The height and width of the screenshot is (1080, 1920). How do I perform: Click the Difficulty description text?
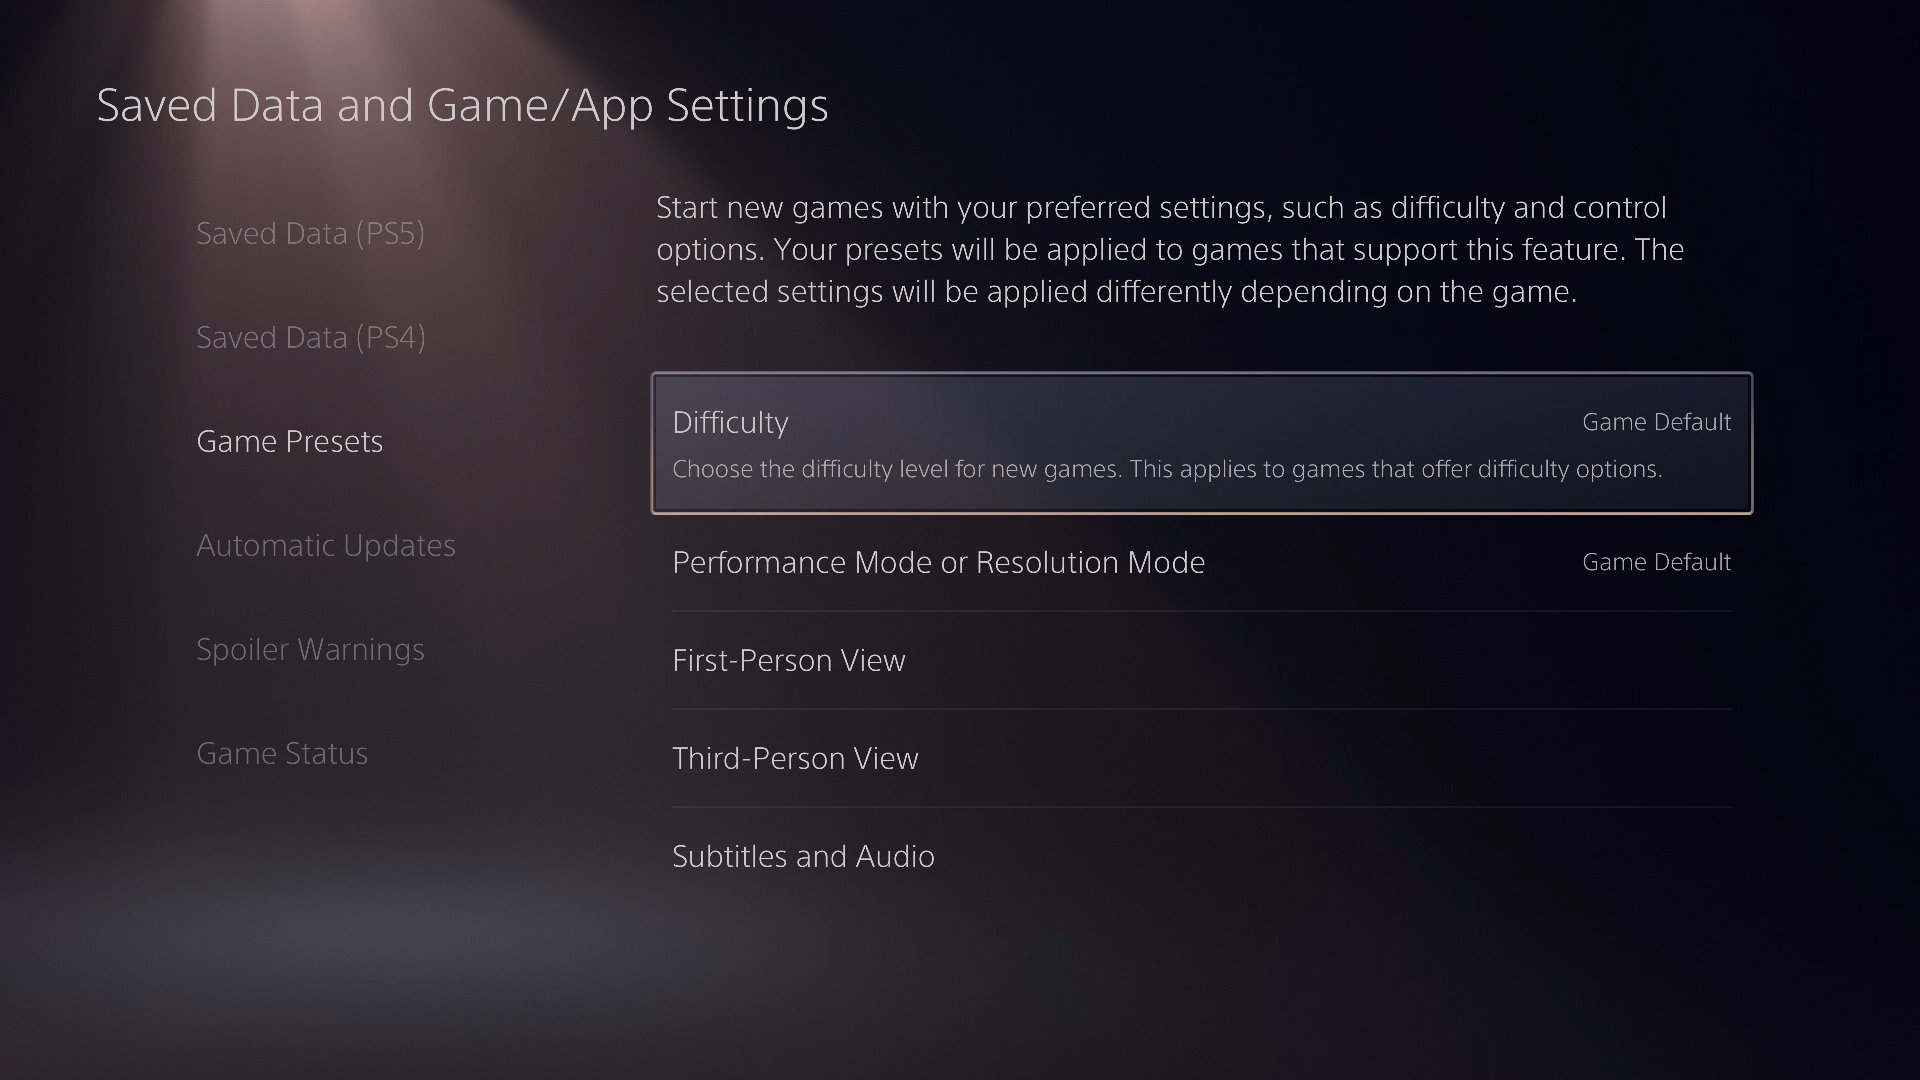click(1167, 468)
